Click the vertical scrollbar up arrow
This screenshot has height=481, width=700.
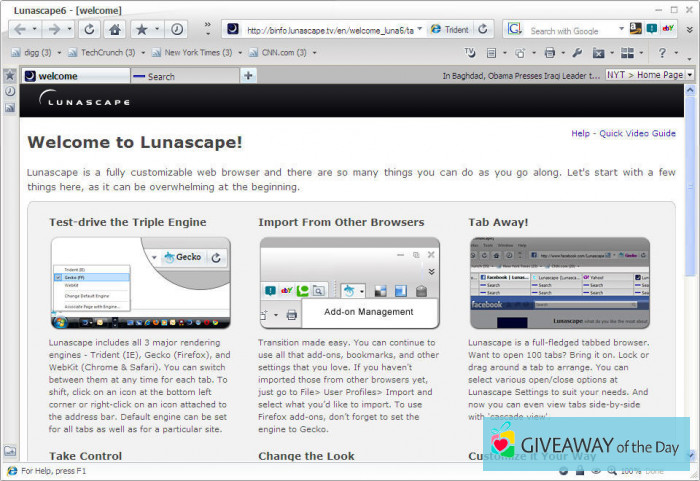pyautogui.click(x=690, y=90)
